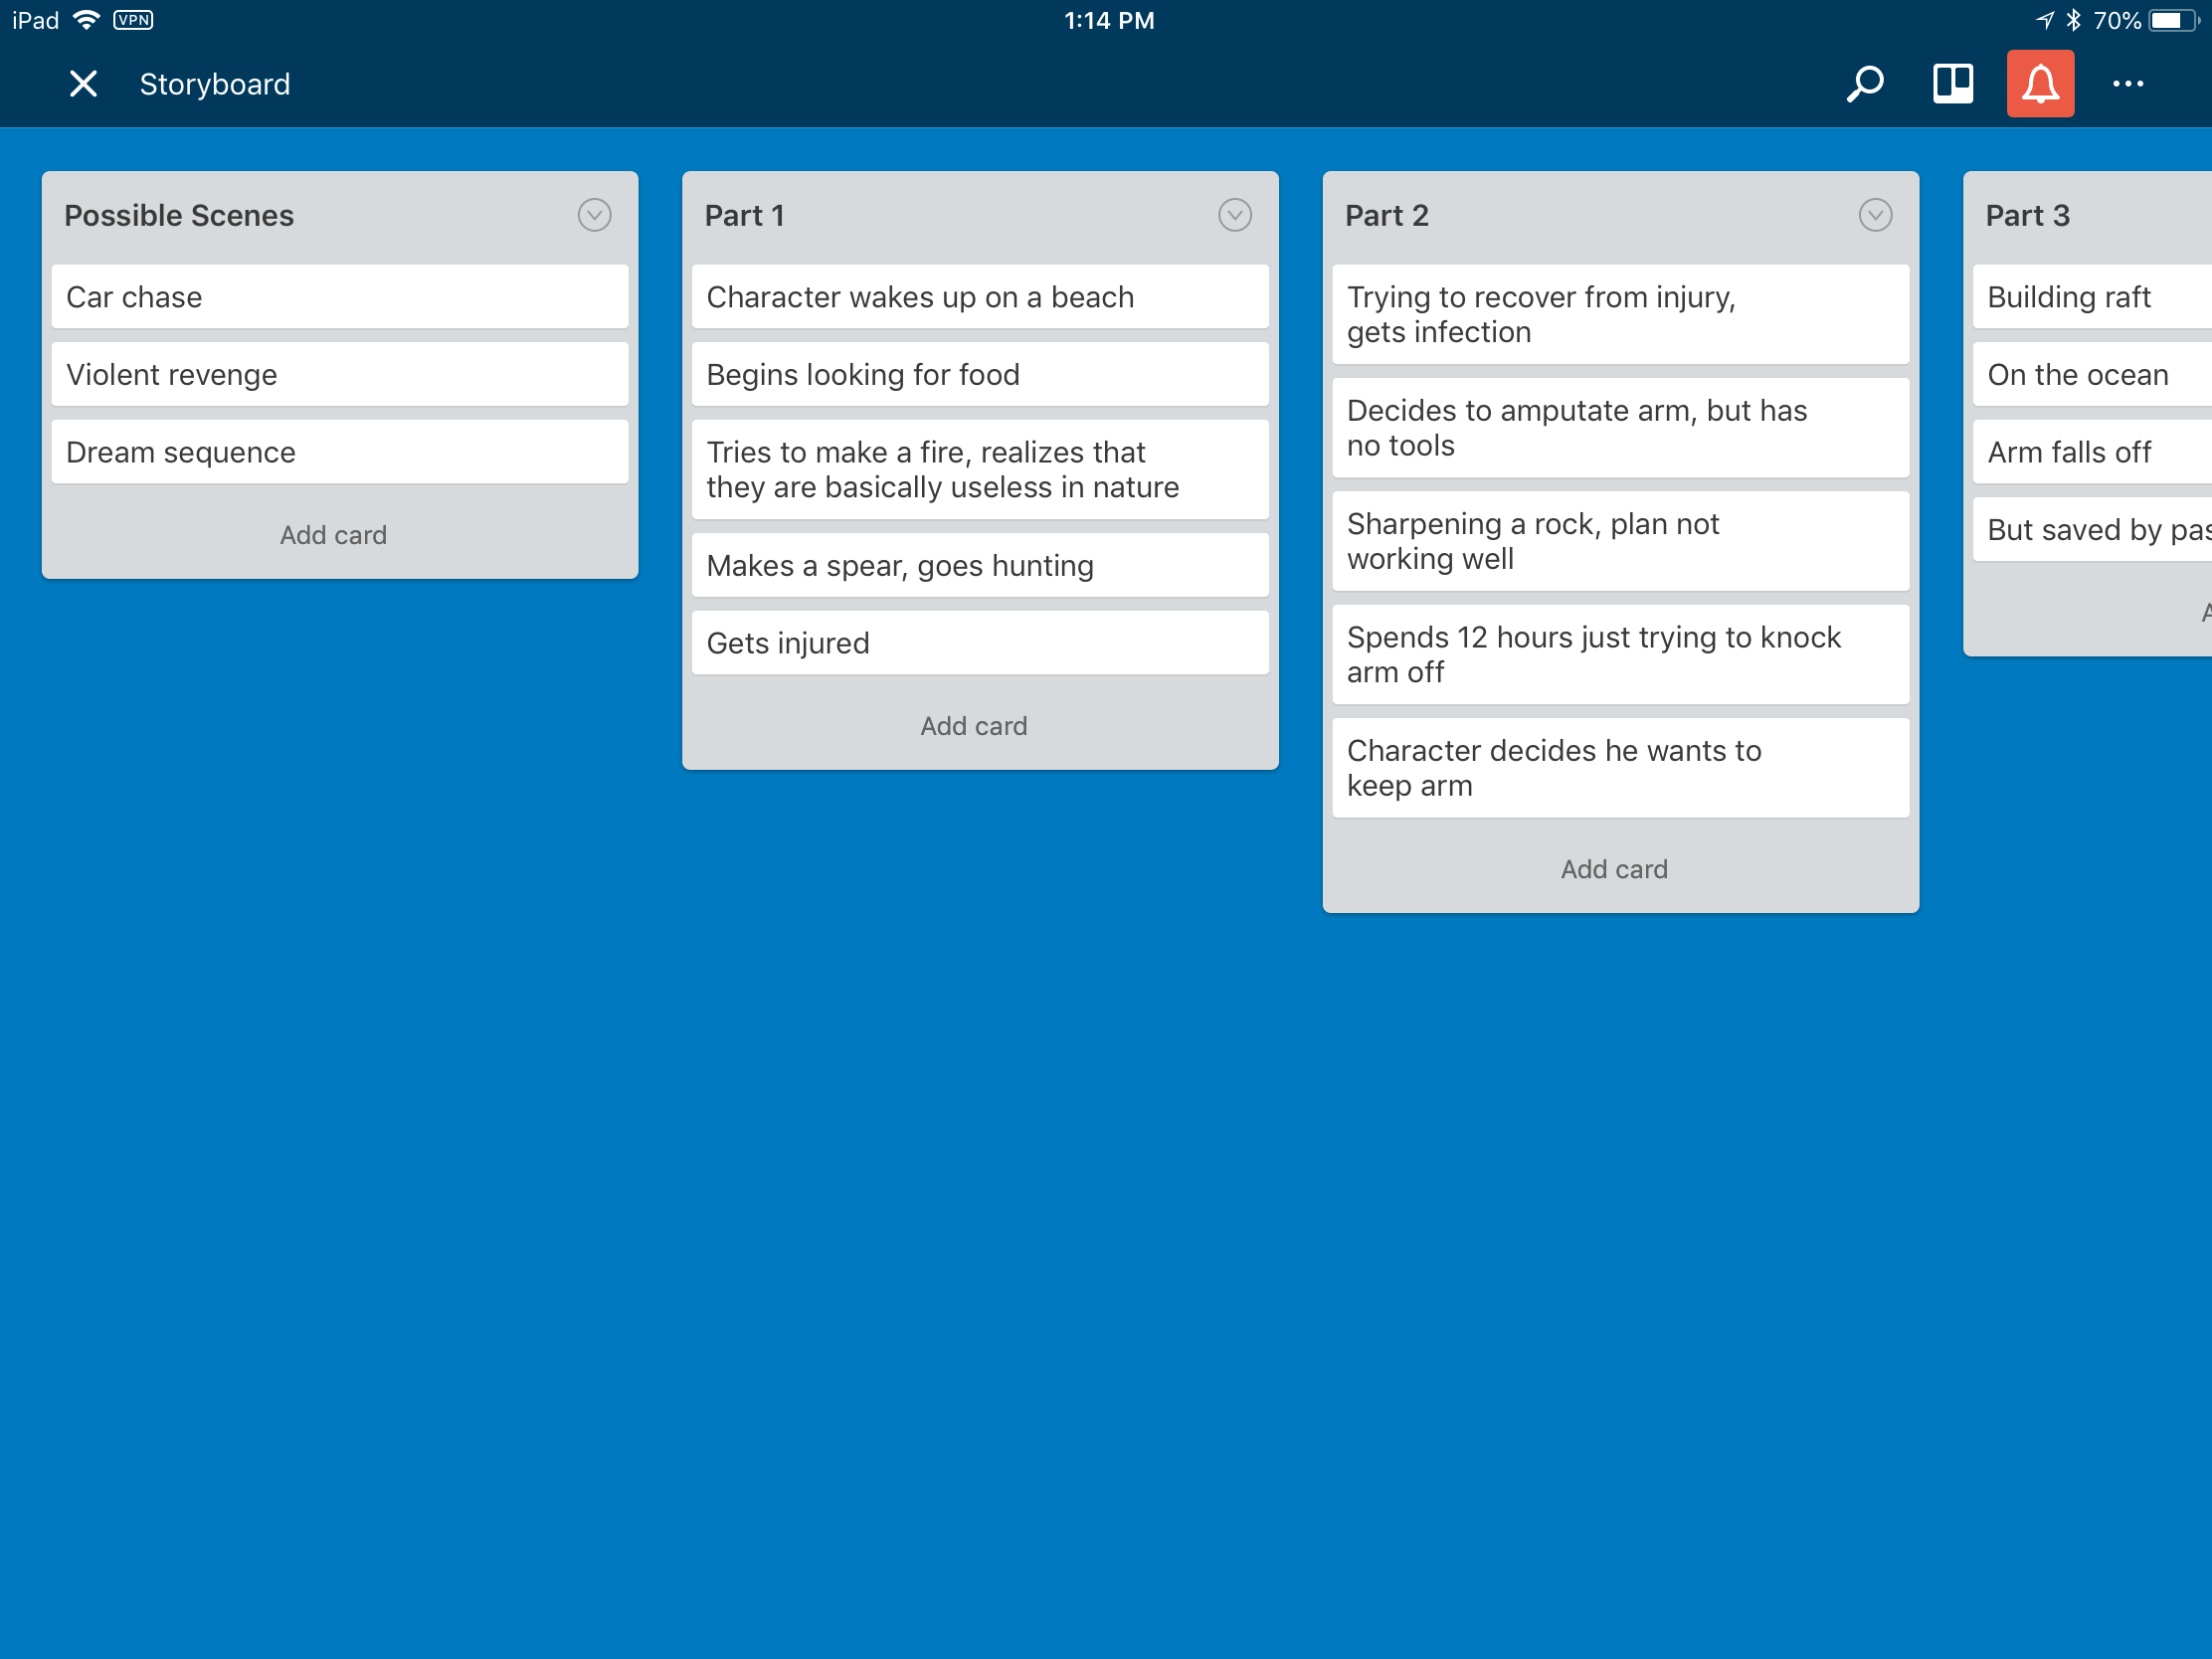Open the red notifications bell

tap(2039, 84)
